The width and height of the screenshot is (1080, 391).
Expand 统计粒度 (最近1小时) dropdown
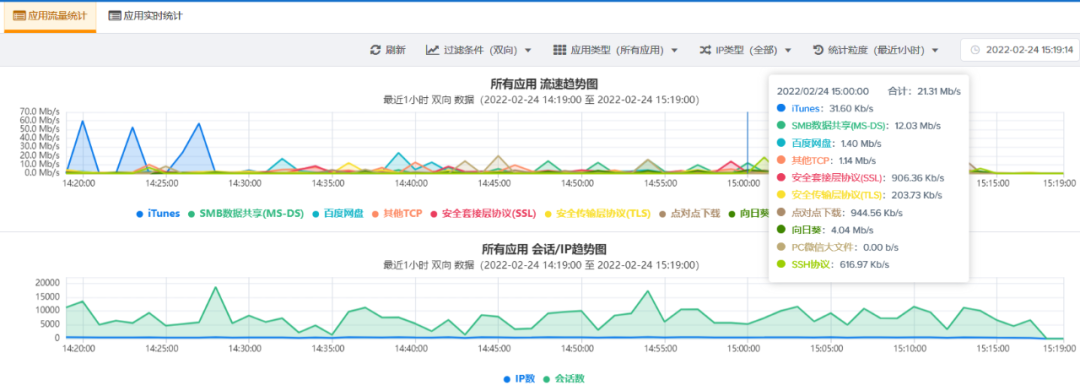(x=876, y=50)
